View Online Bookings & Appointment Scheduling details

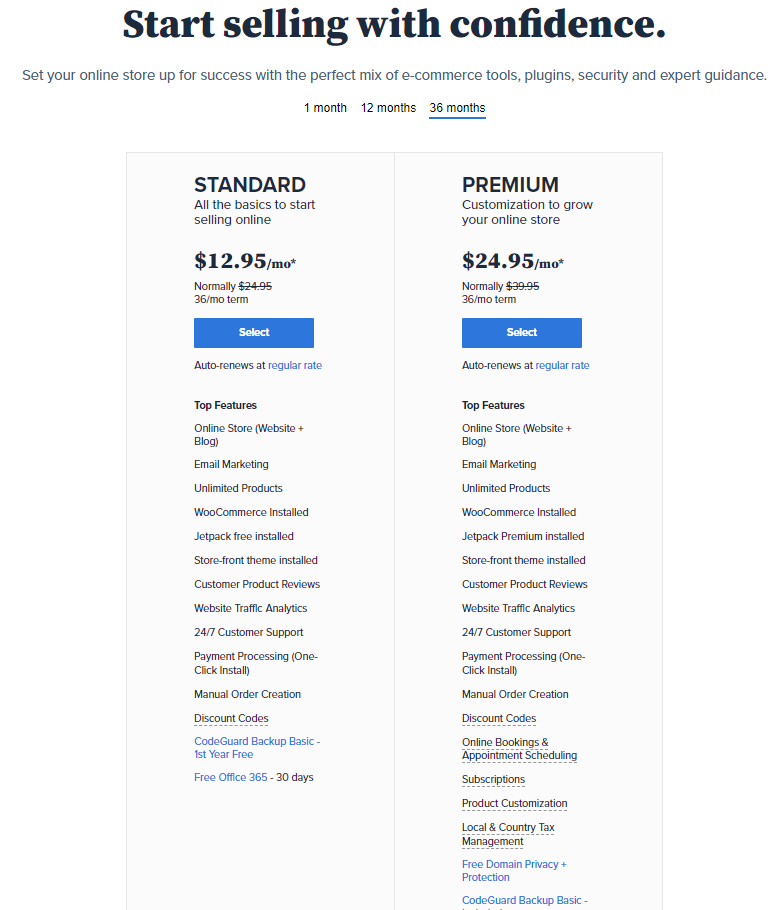519,748
